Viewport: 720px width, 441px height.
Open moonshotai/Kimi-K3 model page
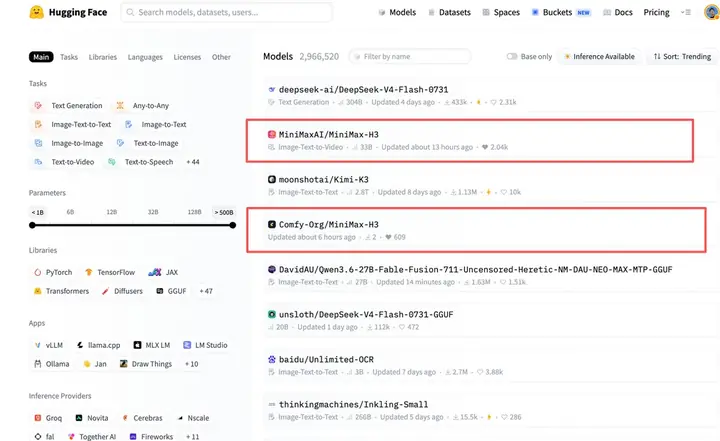(x=324, y=180)
